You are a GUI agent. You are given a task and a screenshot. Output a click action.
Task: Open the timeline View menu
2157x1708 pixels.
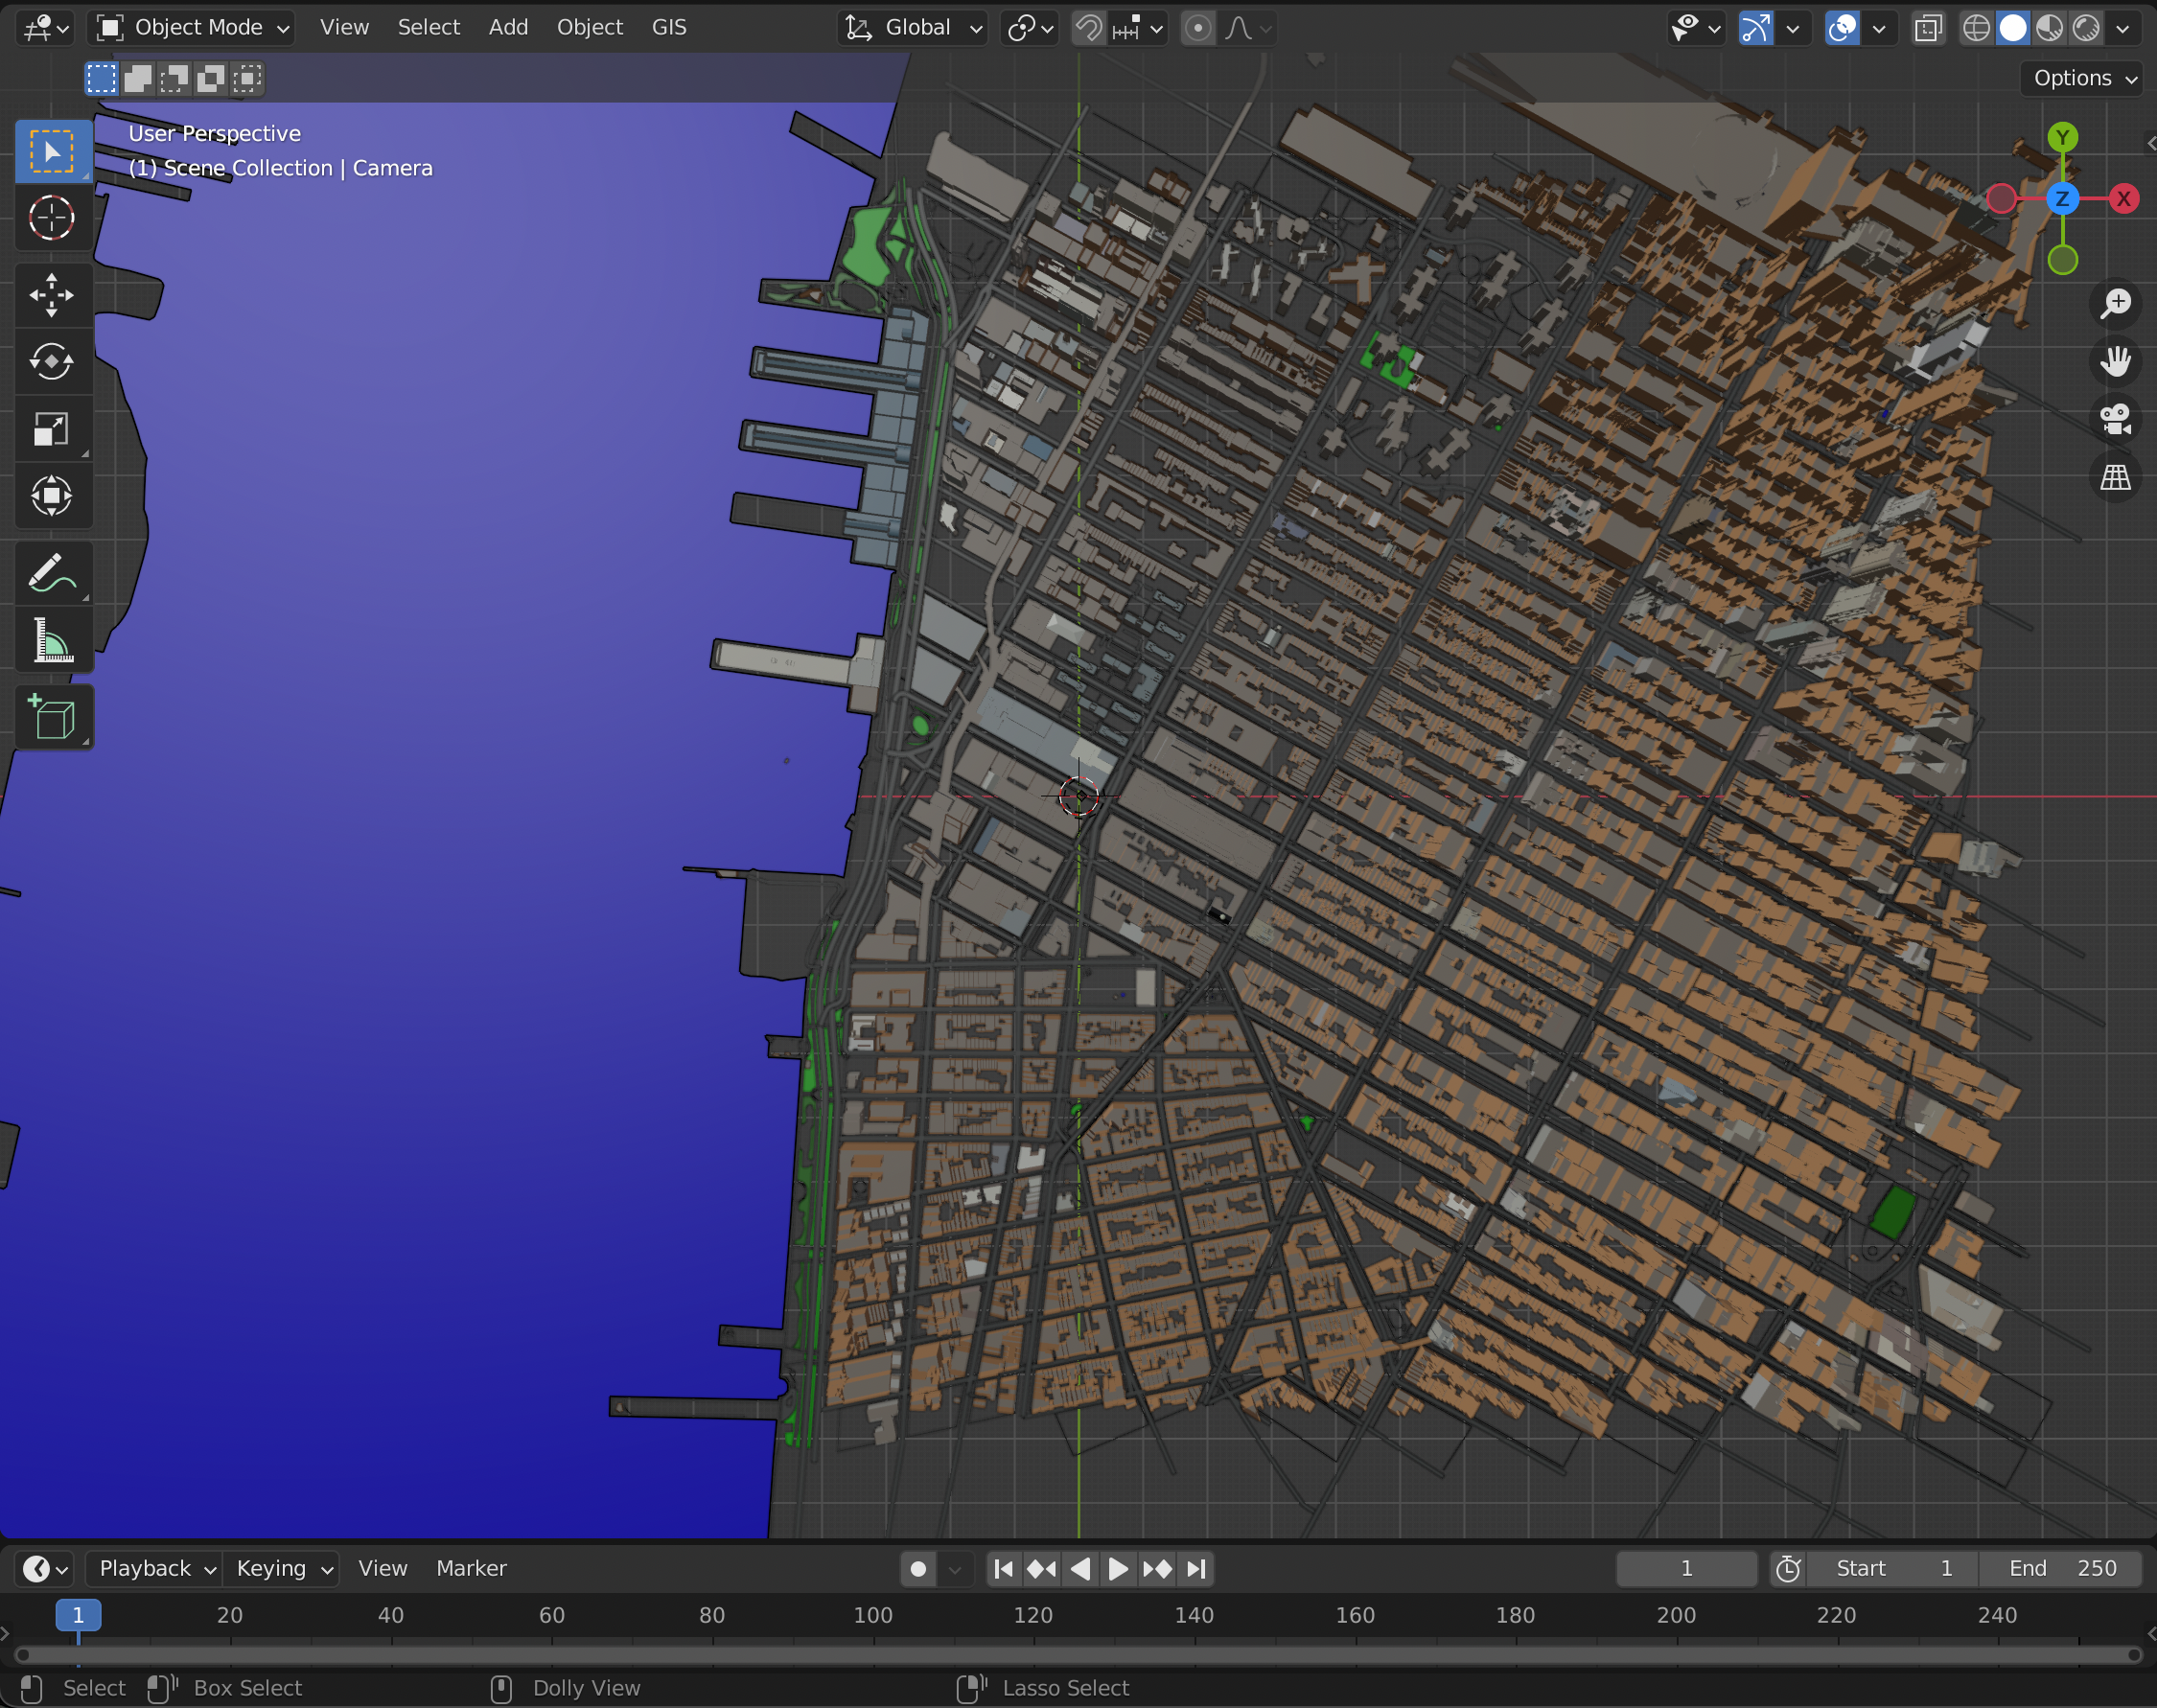point(383,1568)
